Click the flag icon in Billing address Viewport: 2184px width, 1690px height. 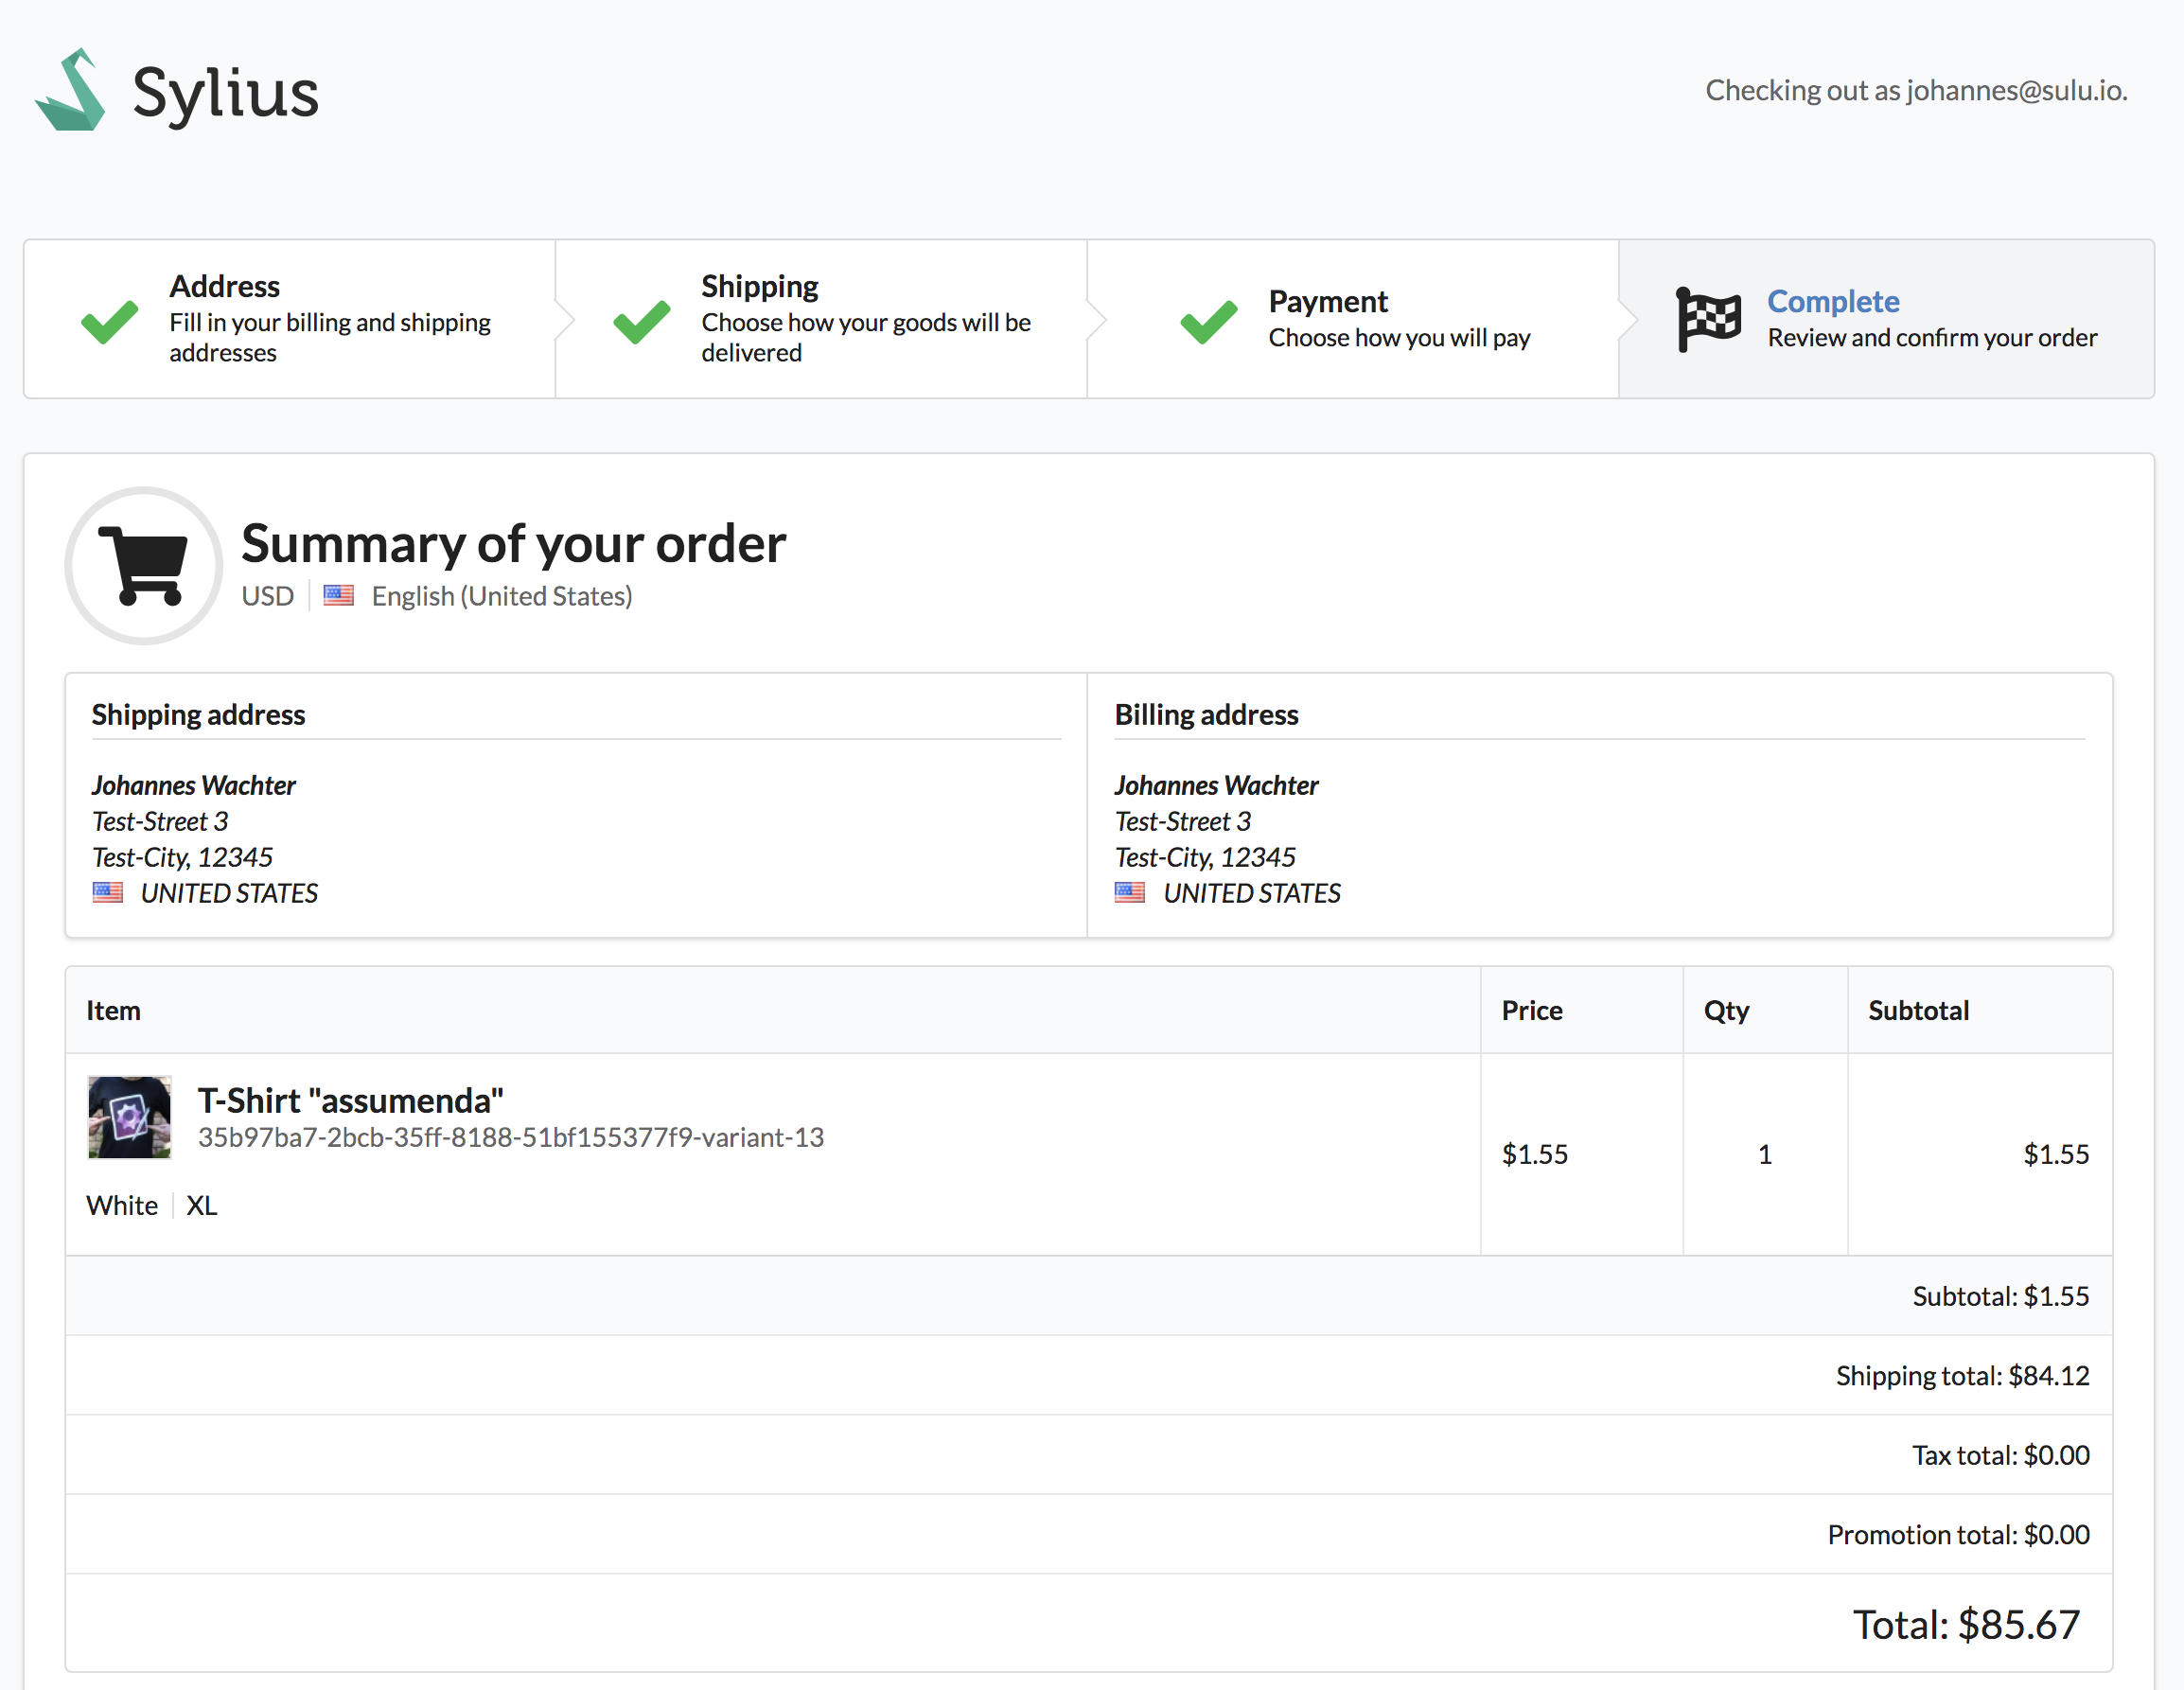(x=1130, y=892)
